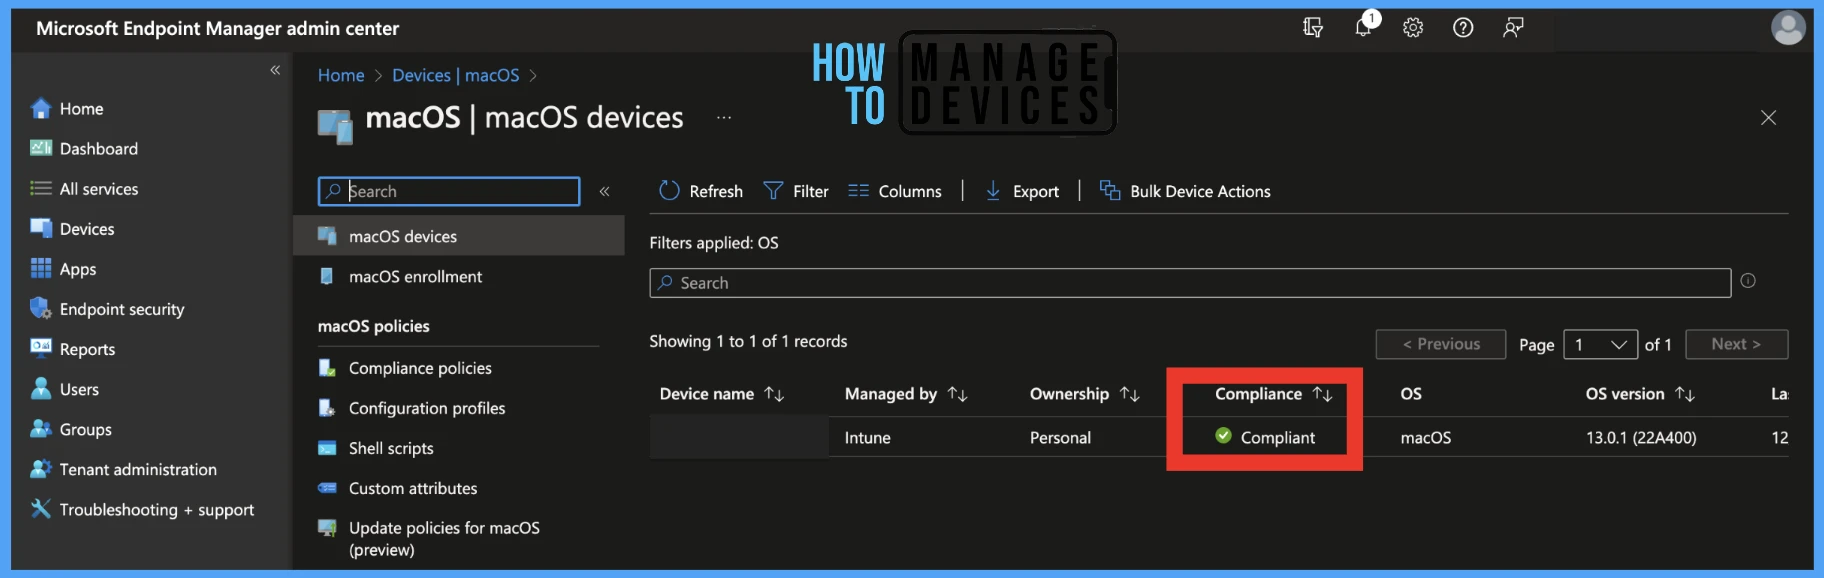Viewport: 1824px width, 578px height.
Task: Click the info icon beside search box
Action: 1748,281
